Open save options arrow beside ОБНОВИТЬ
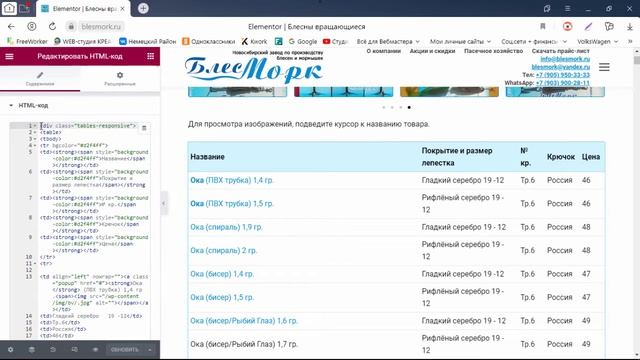This screenshot has height=360, width=640. click(150, 350)
